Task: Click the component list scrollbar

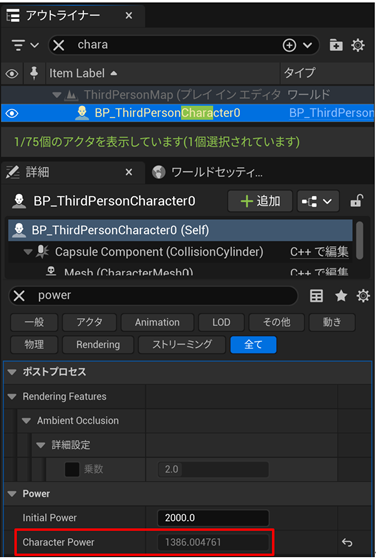Action: tap(360, 240)
